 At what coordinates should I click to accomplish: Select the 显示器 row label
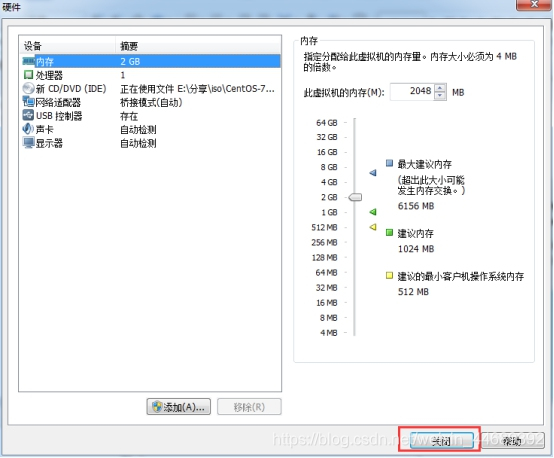pos(49,143)
